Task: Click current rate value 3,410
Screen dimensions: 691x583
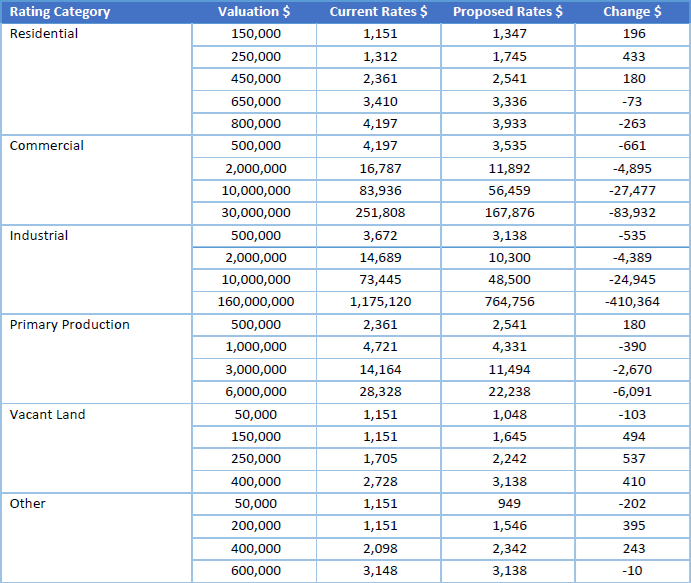Action: point(380,102)
